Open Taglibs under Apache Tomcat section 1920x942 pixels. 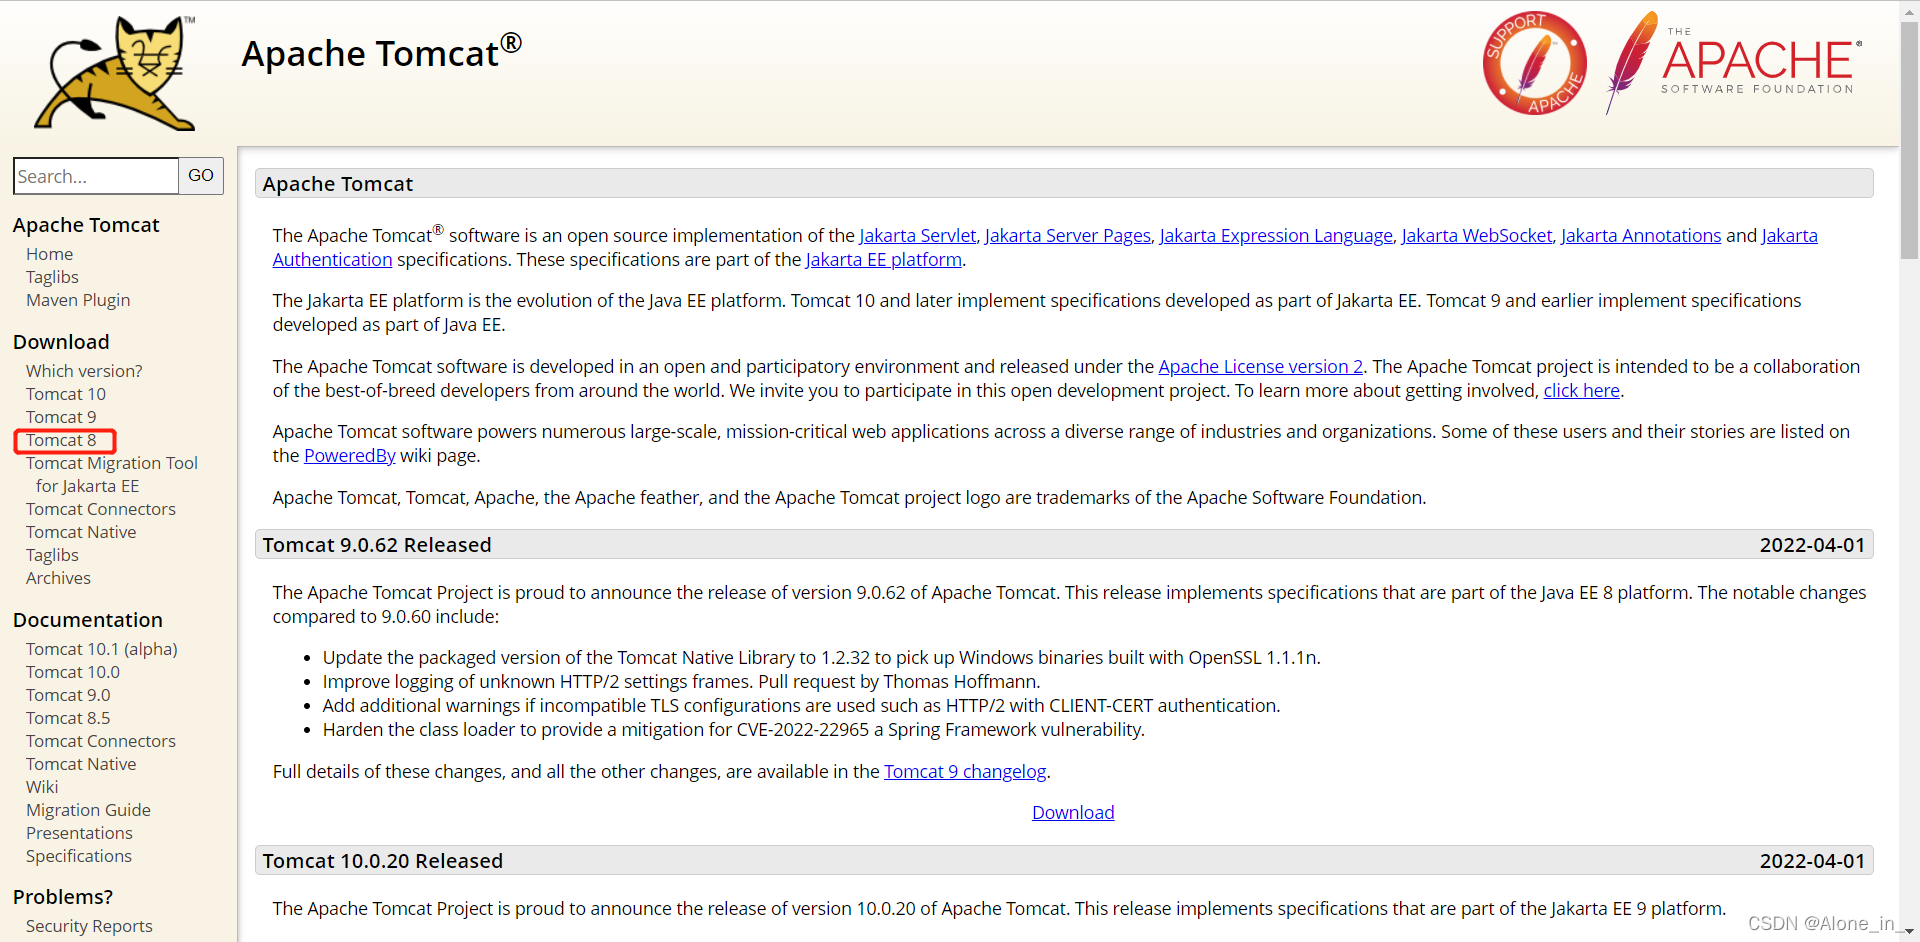52,277
